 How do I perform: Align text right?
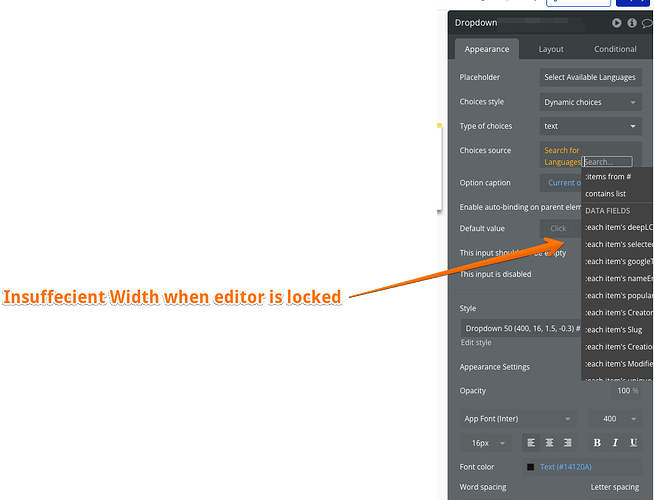click(568, 443)
